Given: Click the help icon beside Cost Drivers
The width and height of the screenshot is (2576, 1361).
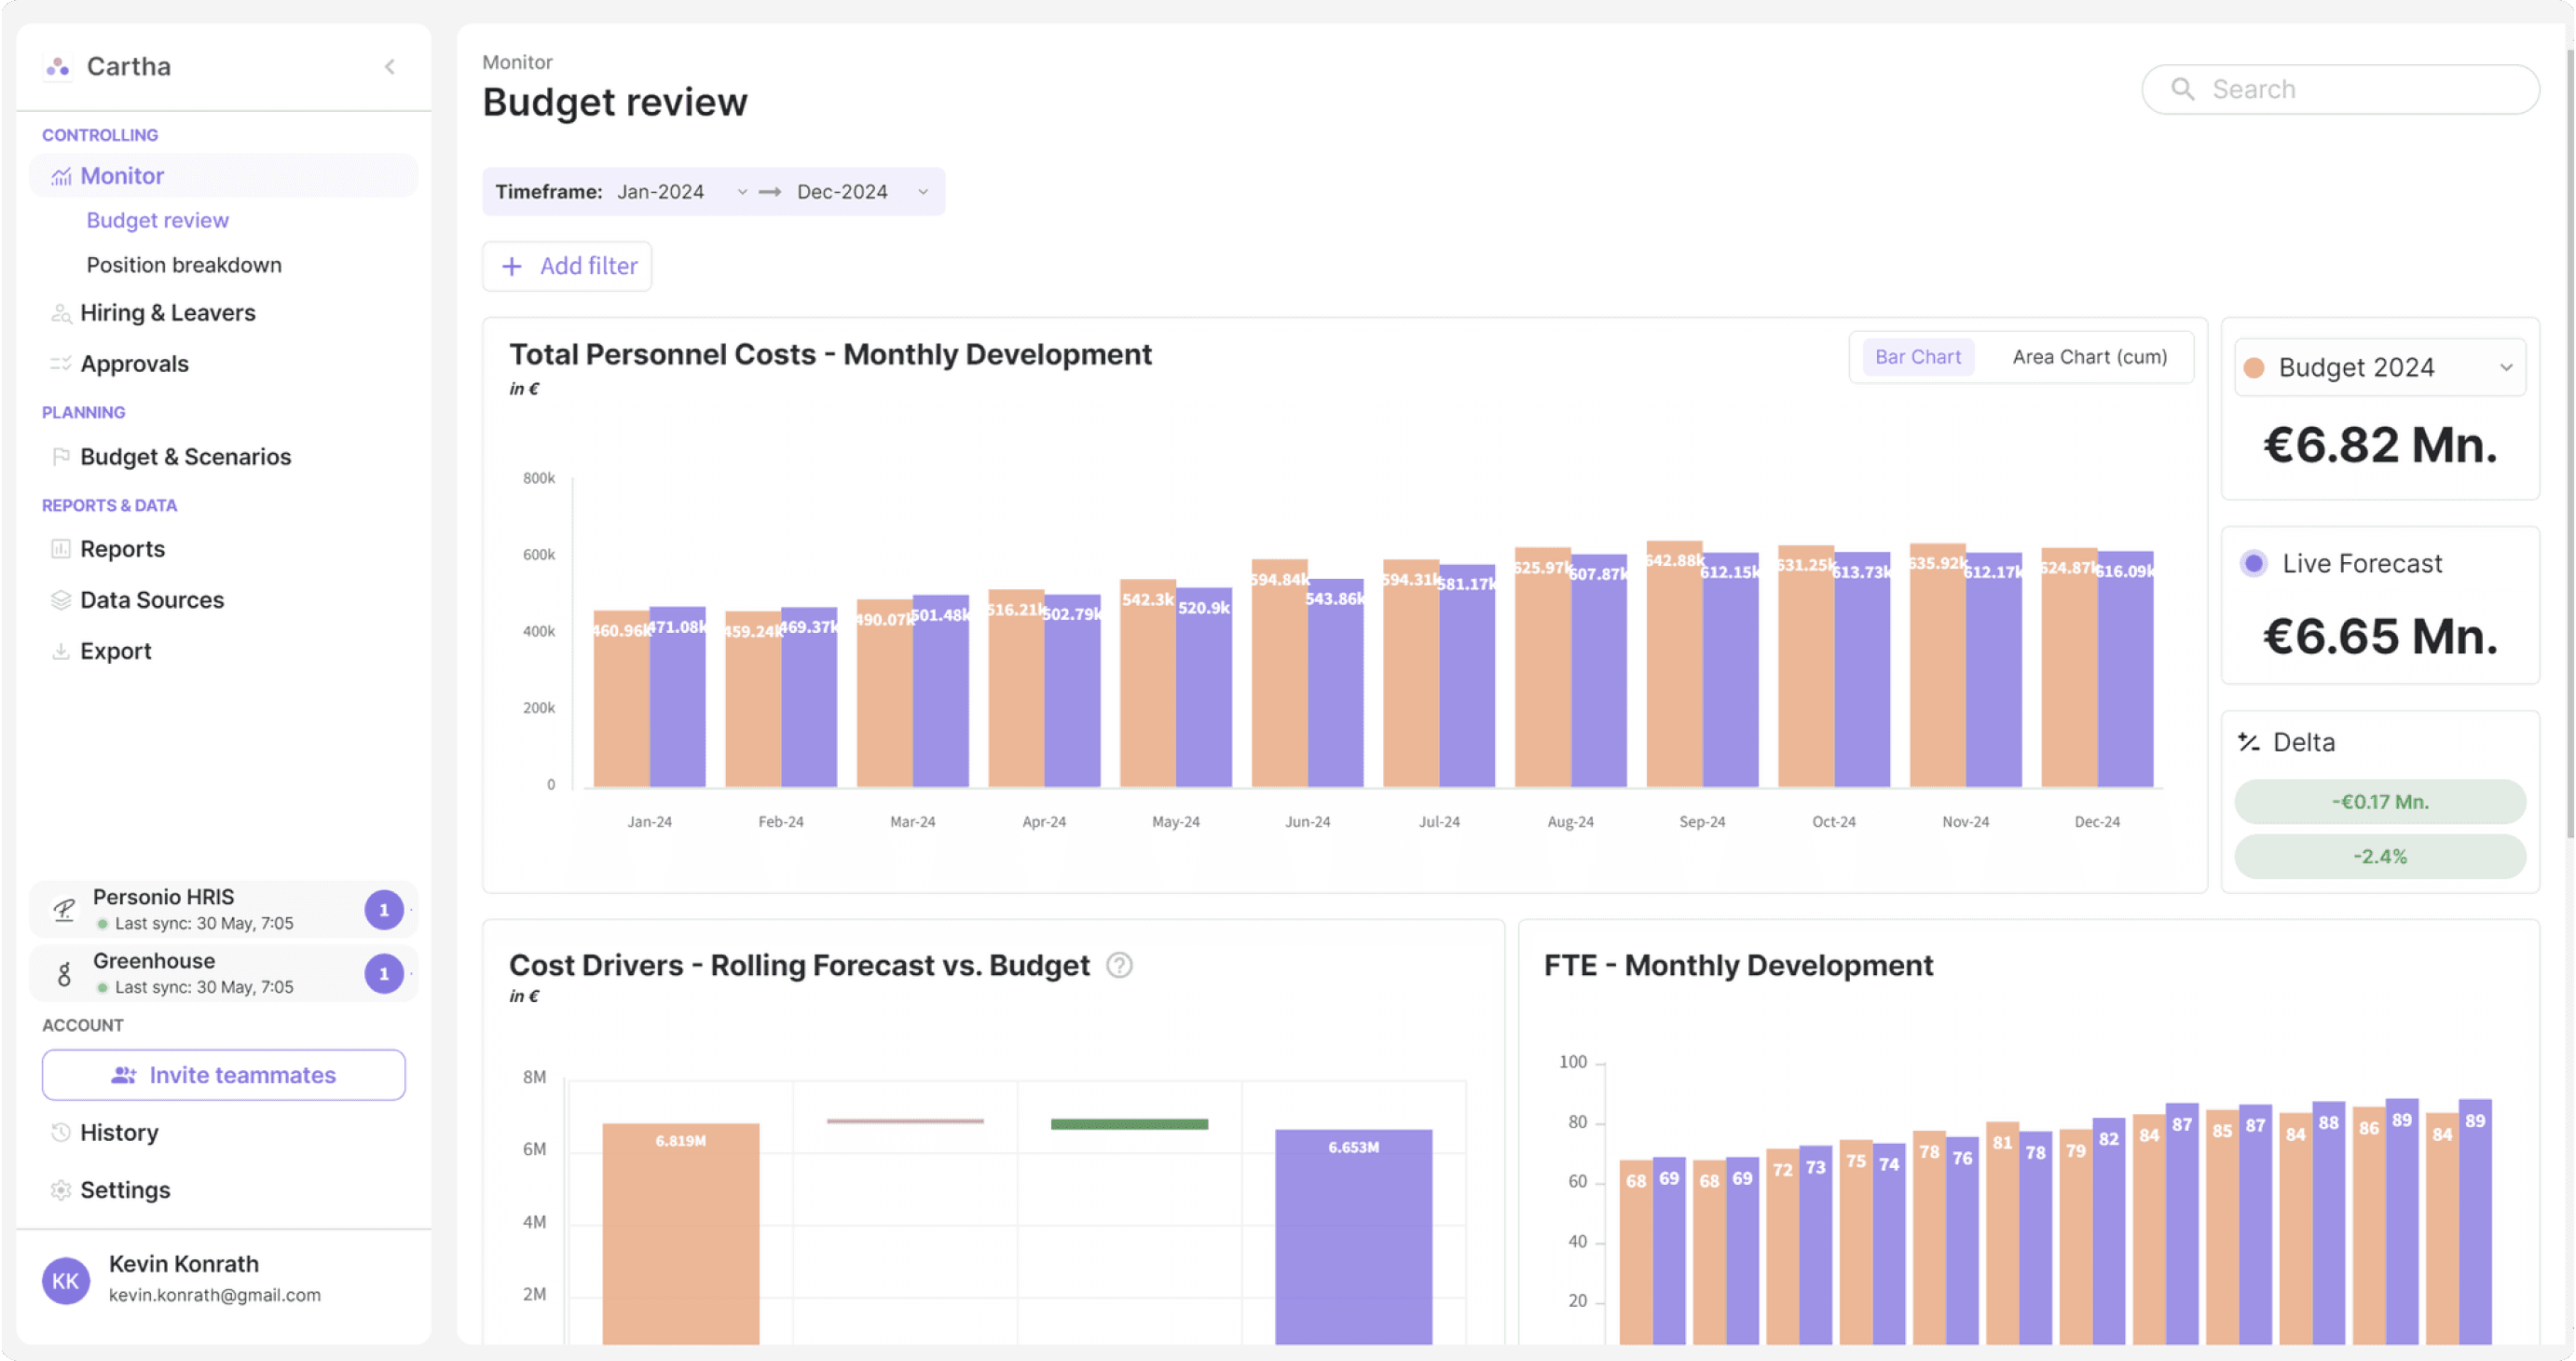Looking at the screenshot, I should pos(1119,965).
